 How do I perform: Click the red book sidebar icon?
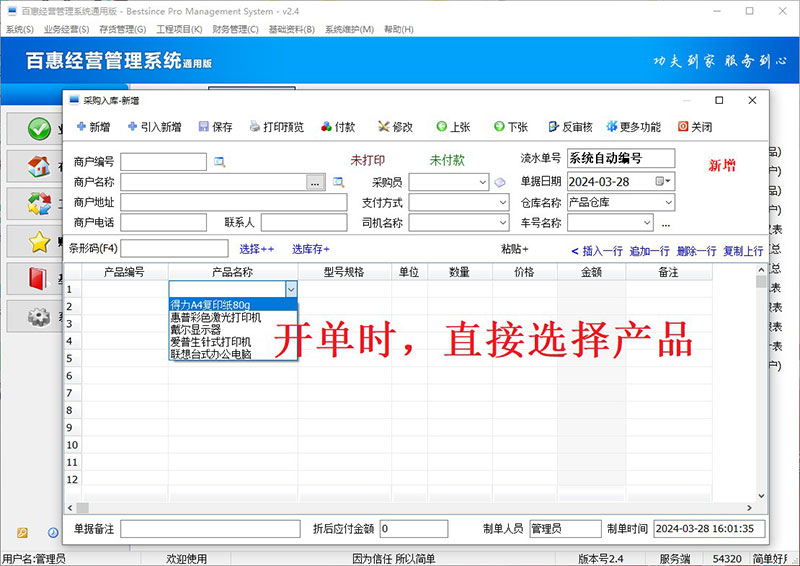pos(38,279)
